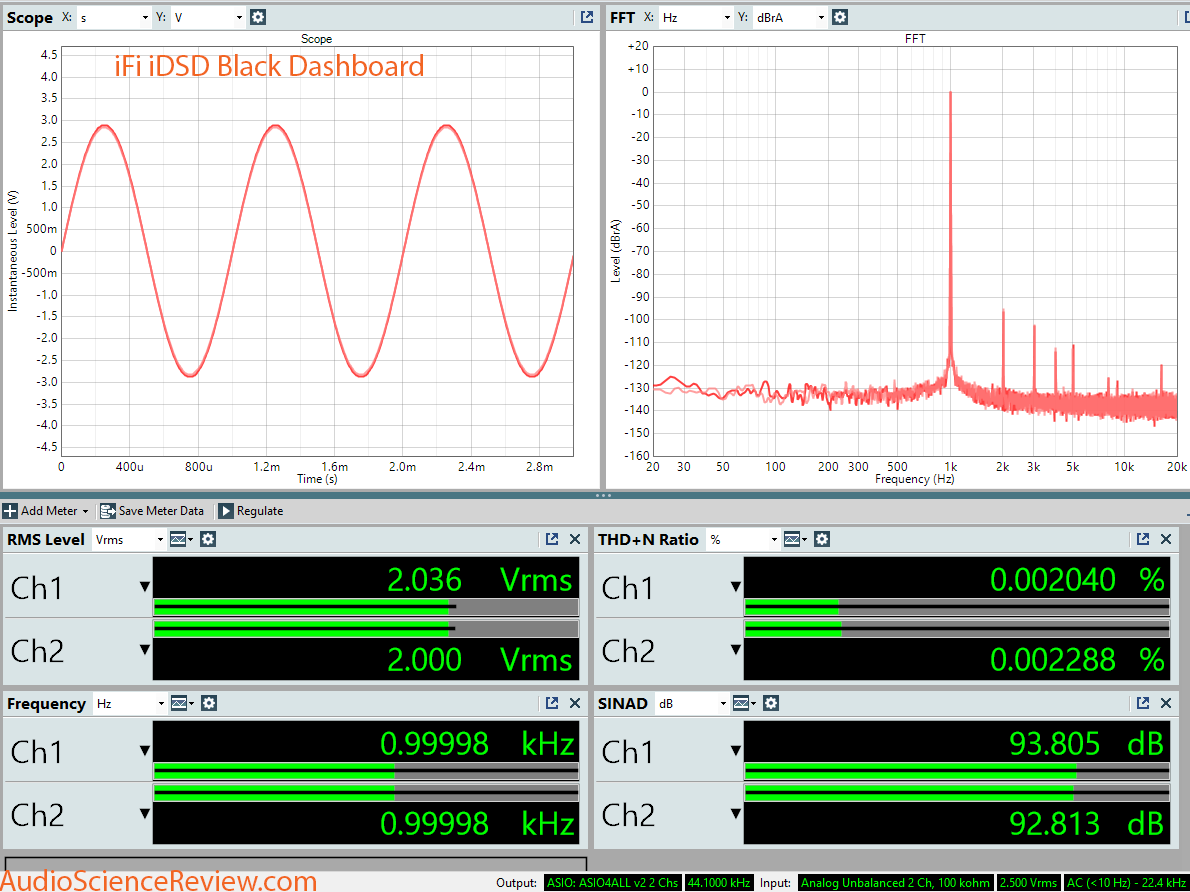Click the Scope panel title label
The height and width of the screenshot is (892, 1190).
(x=30, y=17)
